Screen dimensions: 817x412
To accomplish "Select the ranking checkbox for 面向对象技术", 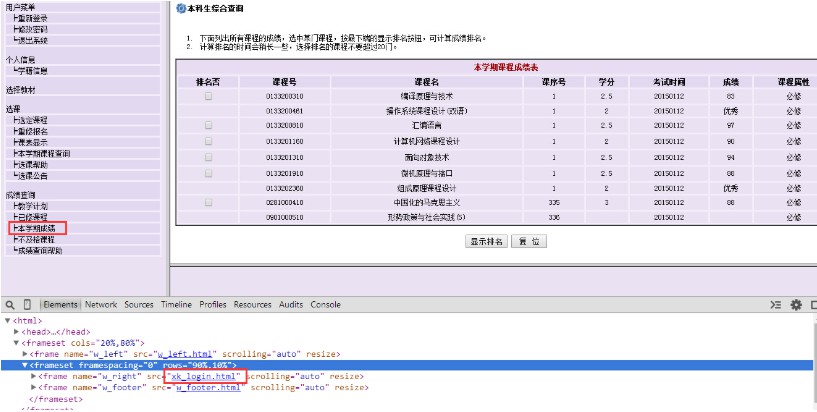I will [208, 157].
